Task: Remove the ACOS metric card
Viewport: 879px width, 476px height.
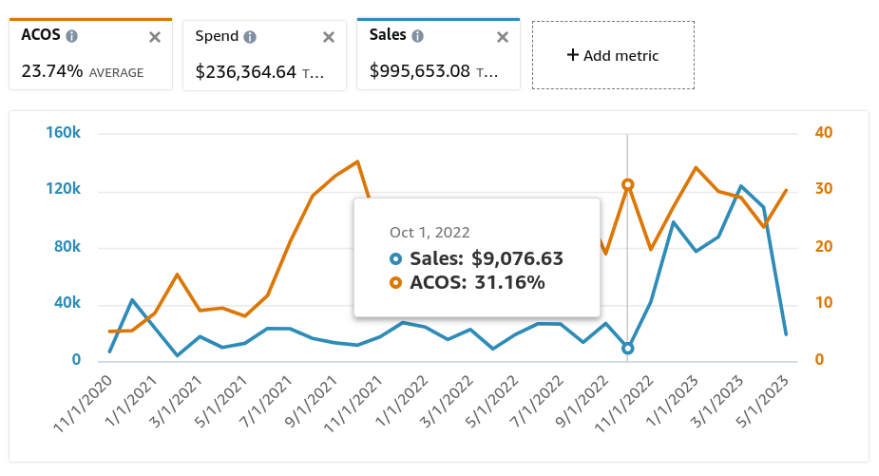Action: click(x=154, y=37)
